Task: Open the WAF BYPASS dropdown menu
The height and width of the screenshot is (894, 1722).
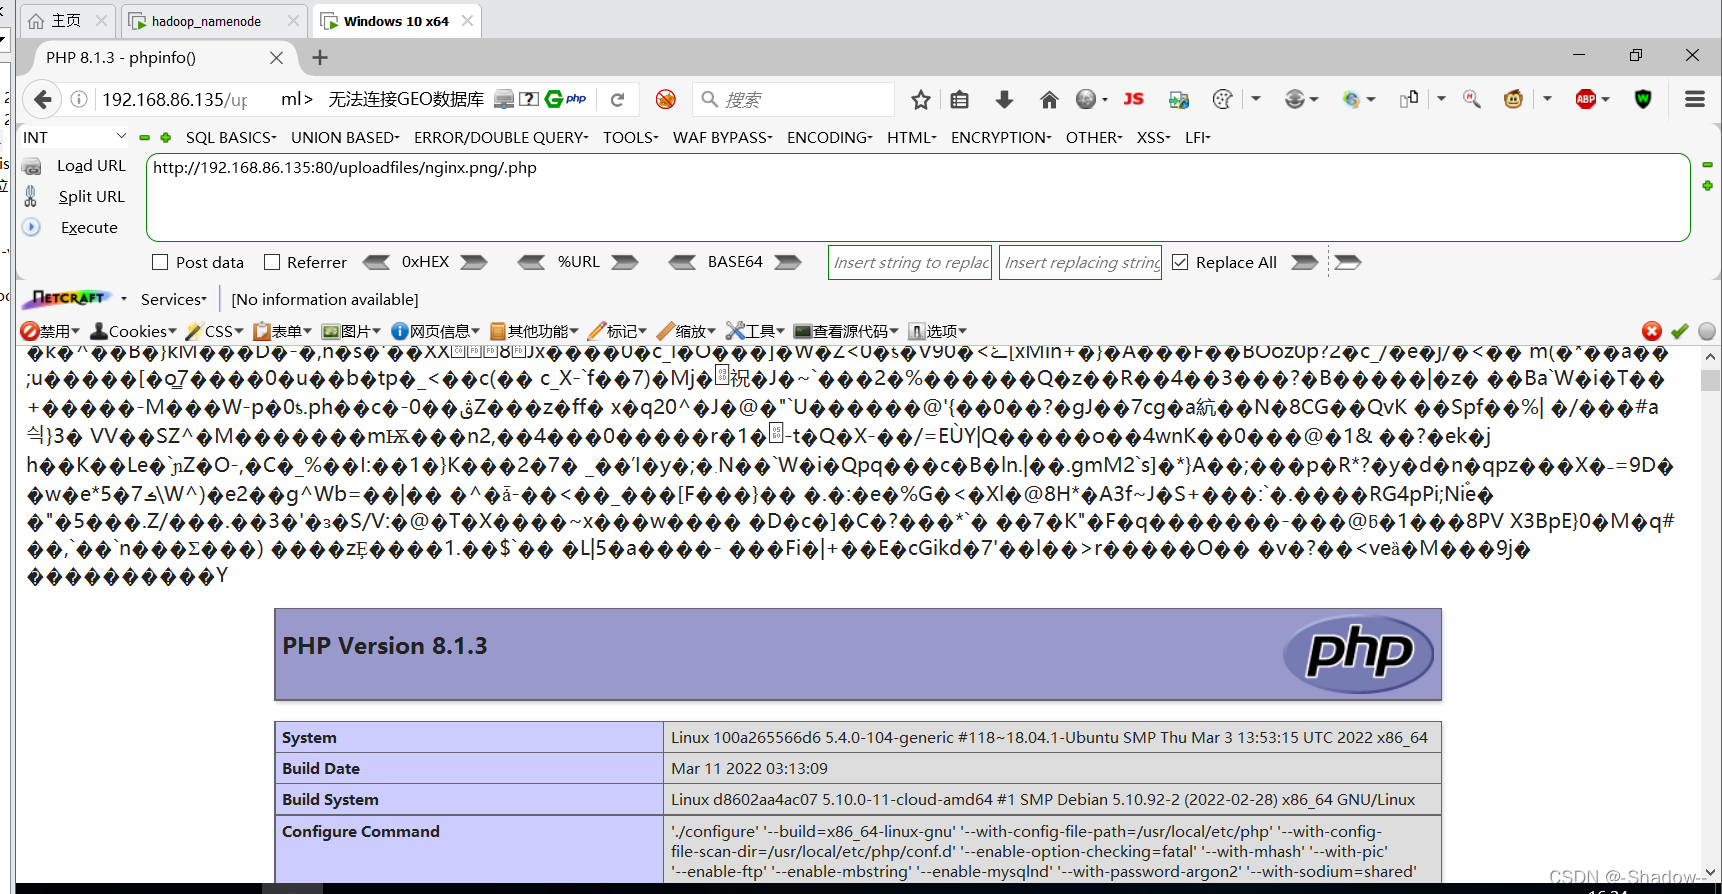Action: (722, 138)
